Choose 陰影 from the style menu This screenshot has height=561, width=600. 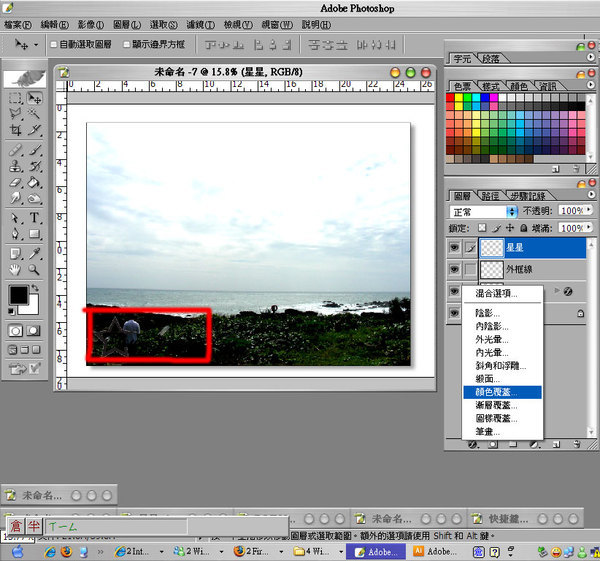[x=502, y=313]
